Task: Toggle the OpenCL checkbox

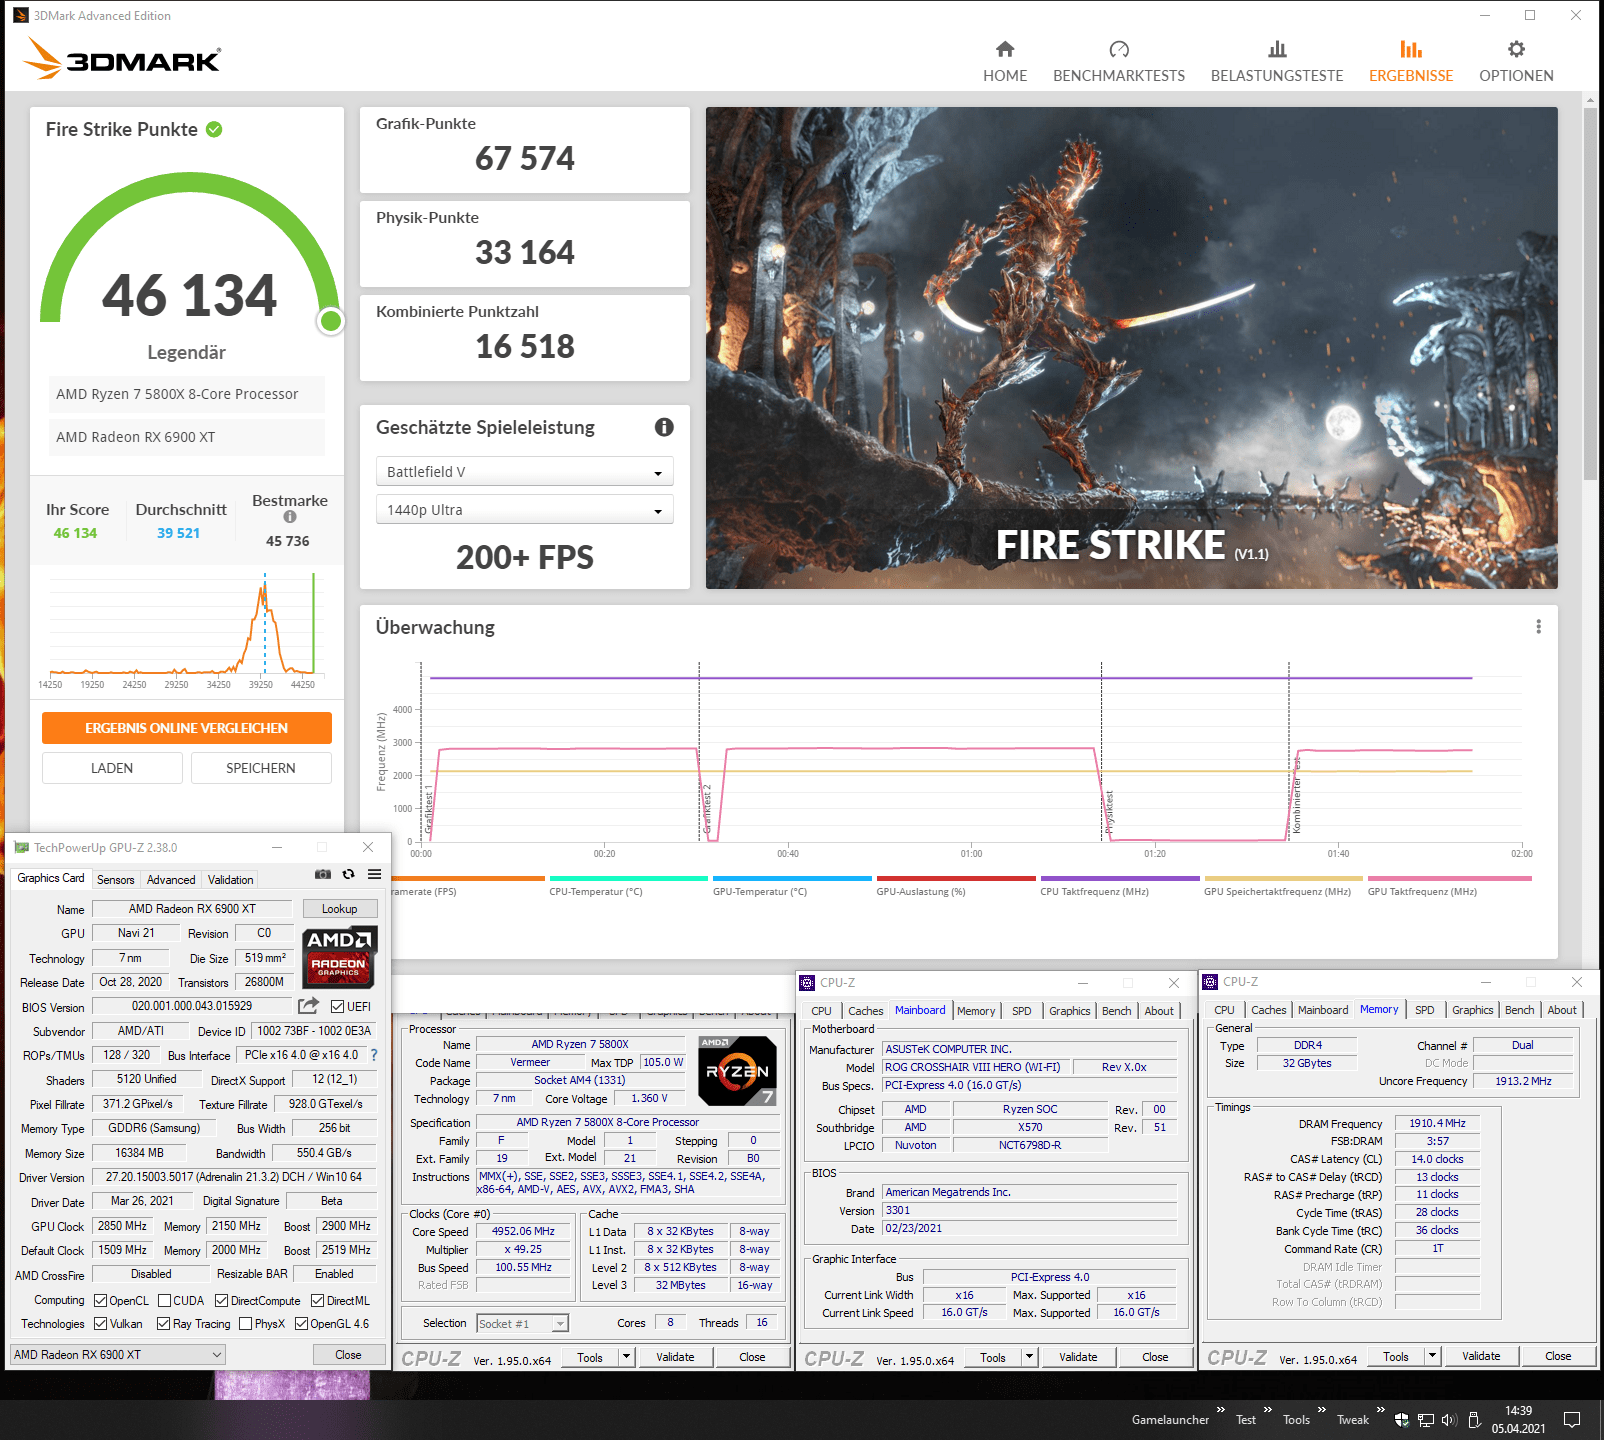Action: (100, 1301)
